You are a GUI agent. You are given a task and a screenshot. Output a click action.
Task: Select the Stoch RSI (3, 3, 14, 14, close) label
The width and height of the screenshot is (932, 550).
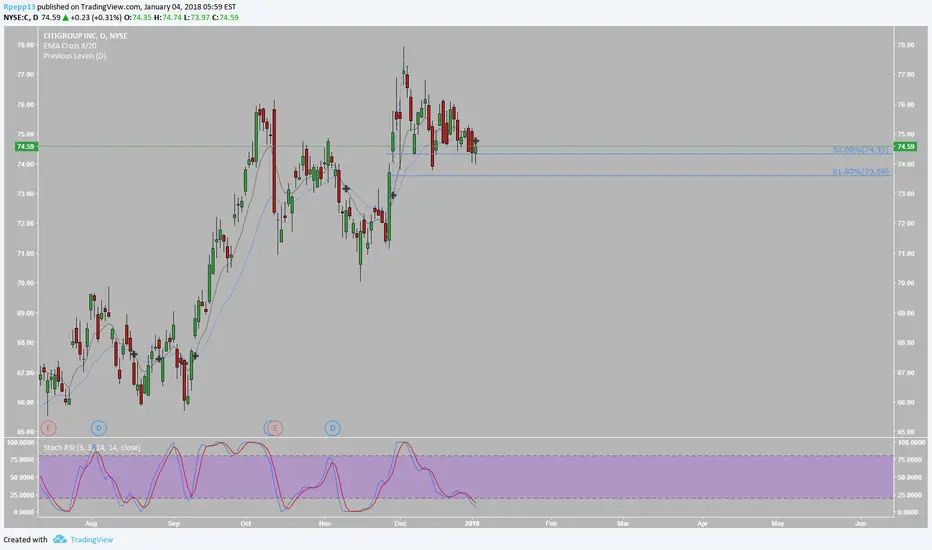click(x=92, y=447)
